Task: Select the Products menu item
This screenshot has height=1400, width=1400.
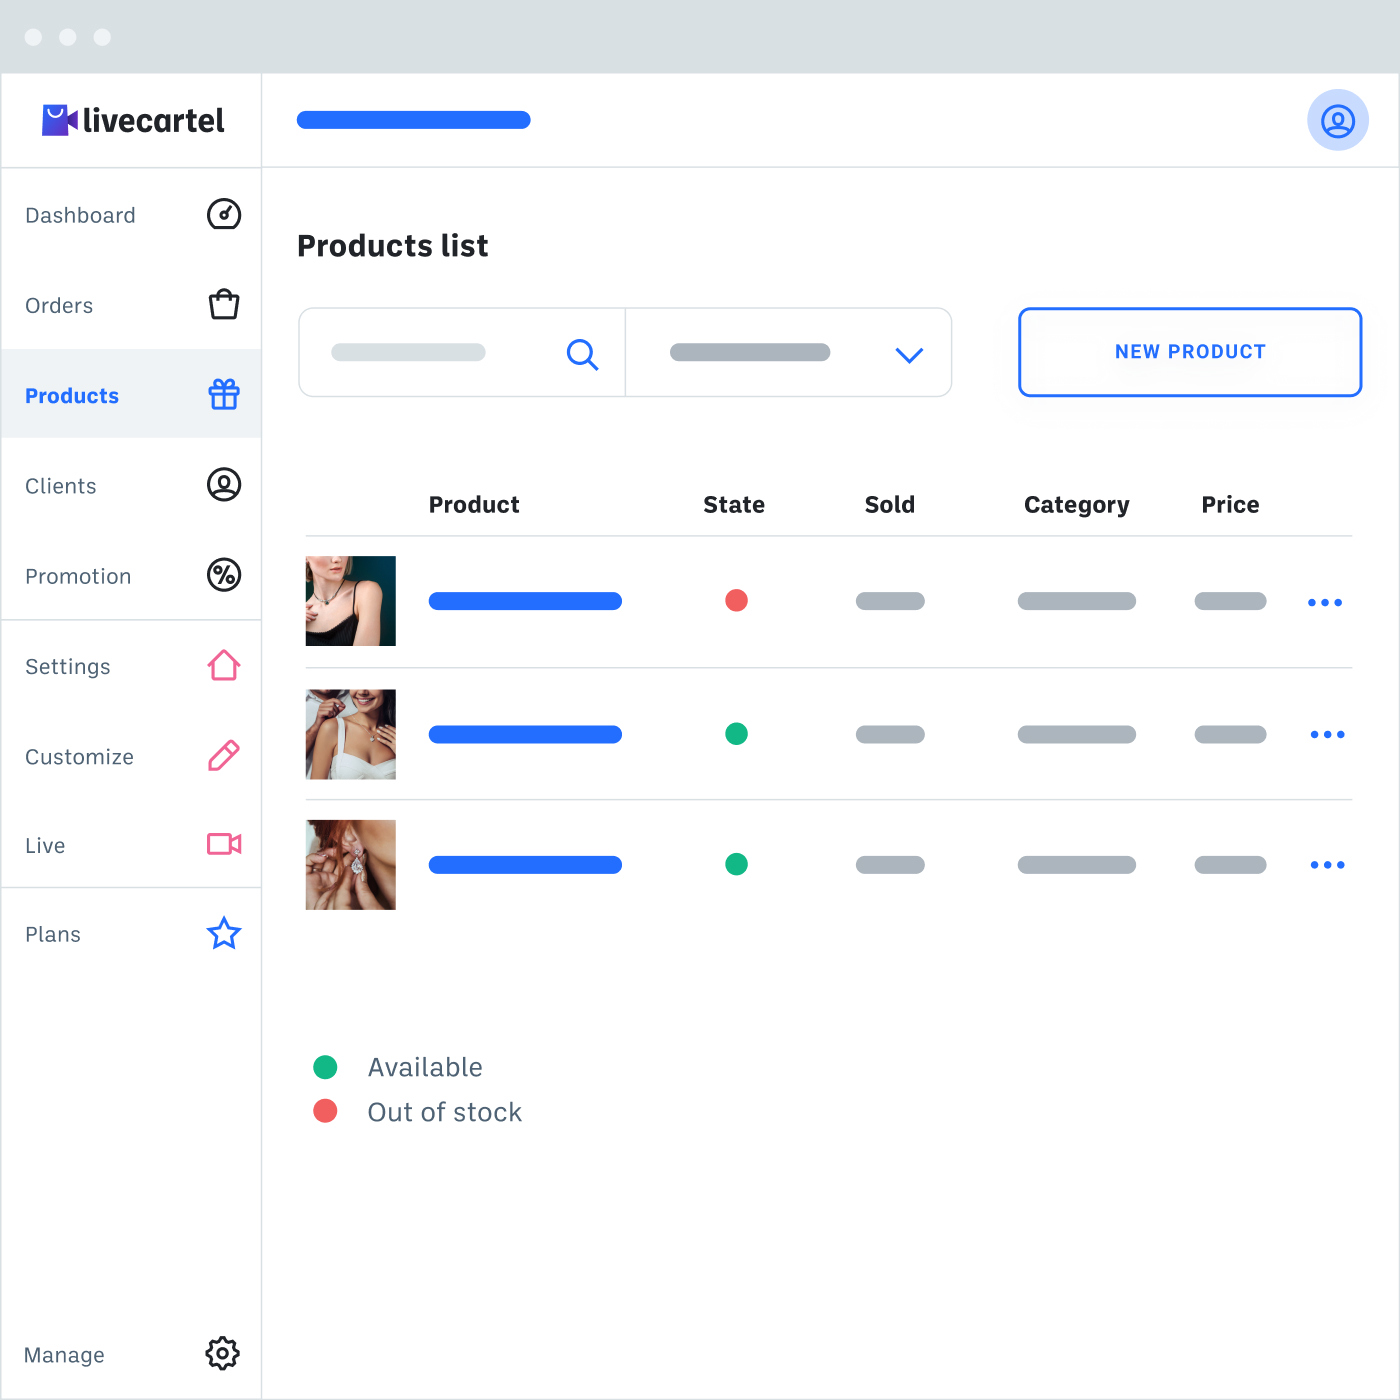Action: point(72,396)
